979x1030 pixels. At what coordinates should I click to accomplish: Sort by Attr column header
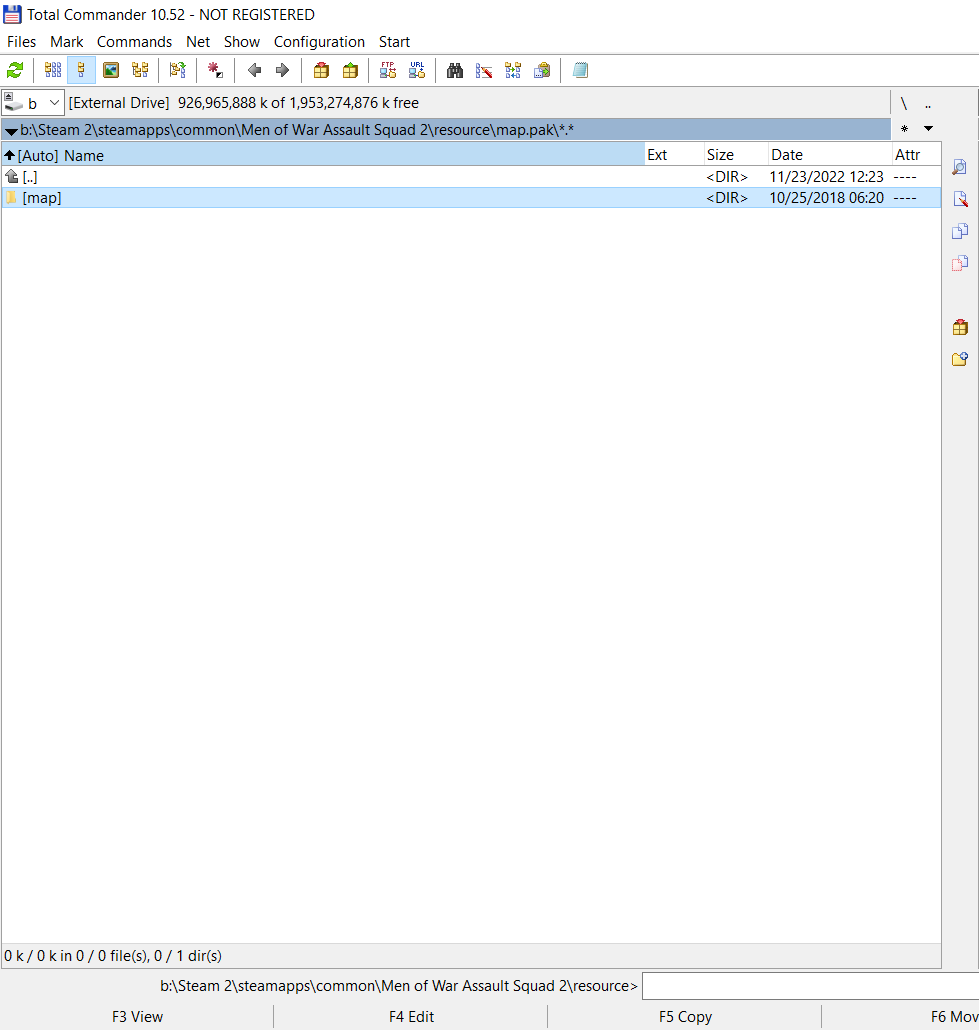click(917, 155)
